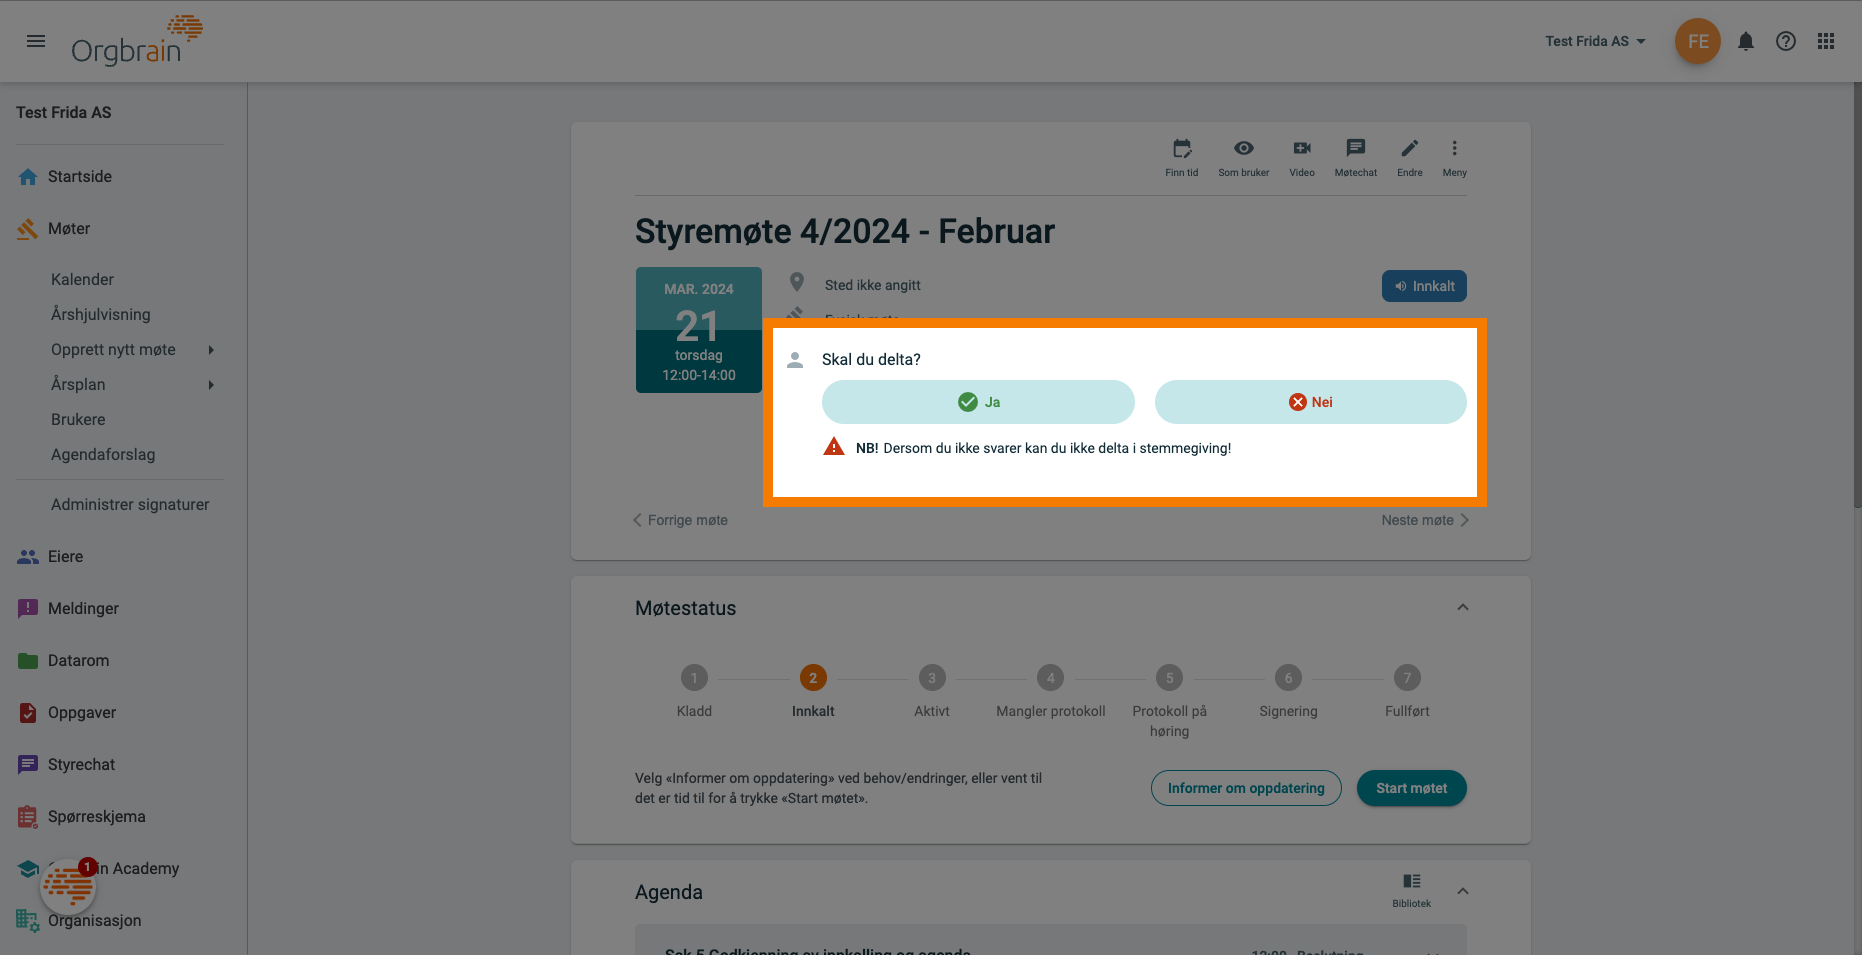Open the FE user avatar menu

(x=1697, y=41)
